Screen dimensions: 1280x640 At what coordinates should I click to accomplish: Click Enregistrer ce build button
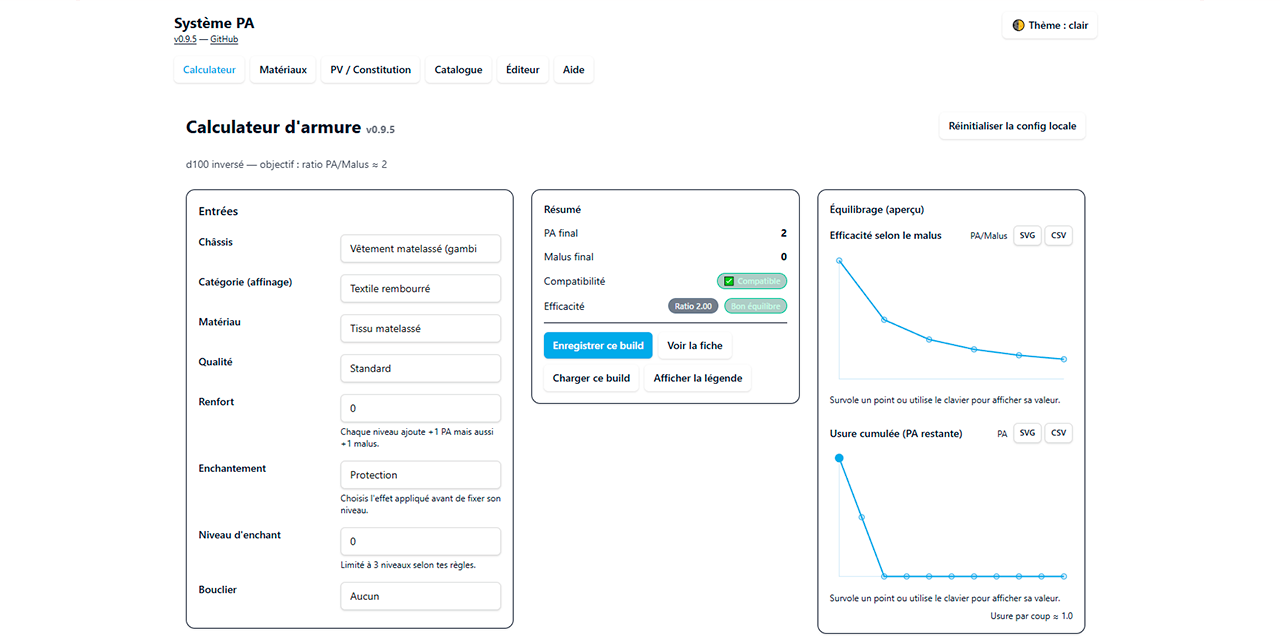(598, 346)
